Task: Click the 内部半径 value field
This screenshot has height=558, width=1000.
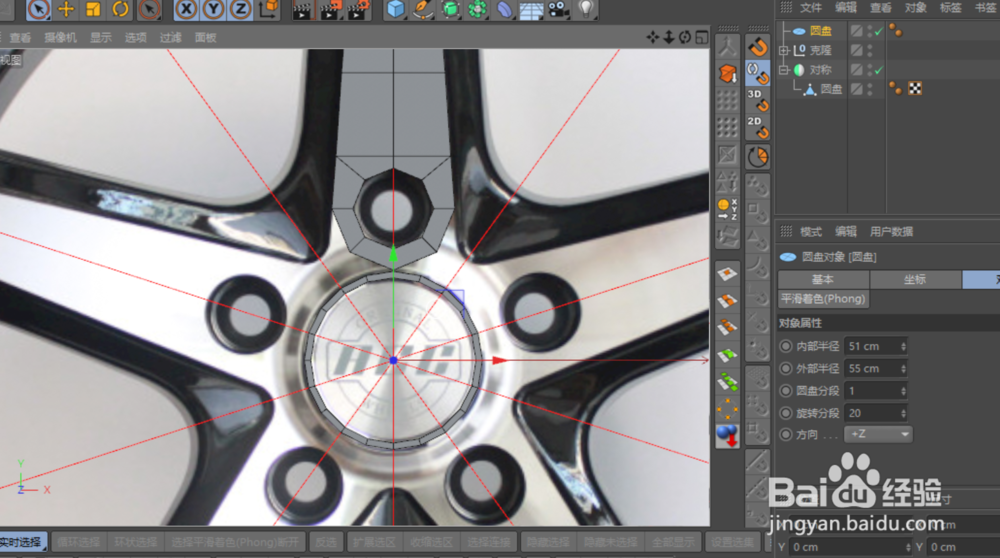Action: pyautogui.click(x=875, y=346)
